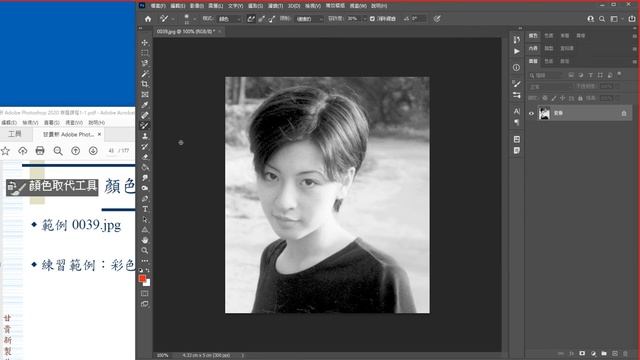Image resolution: width=640 pixels, height=360 pixels.
Task: Click the Background layer lock icon
Action: point(624,113)
